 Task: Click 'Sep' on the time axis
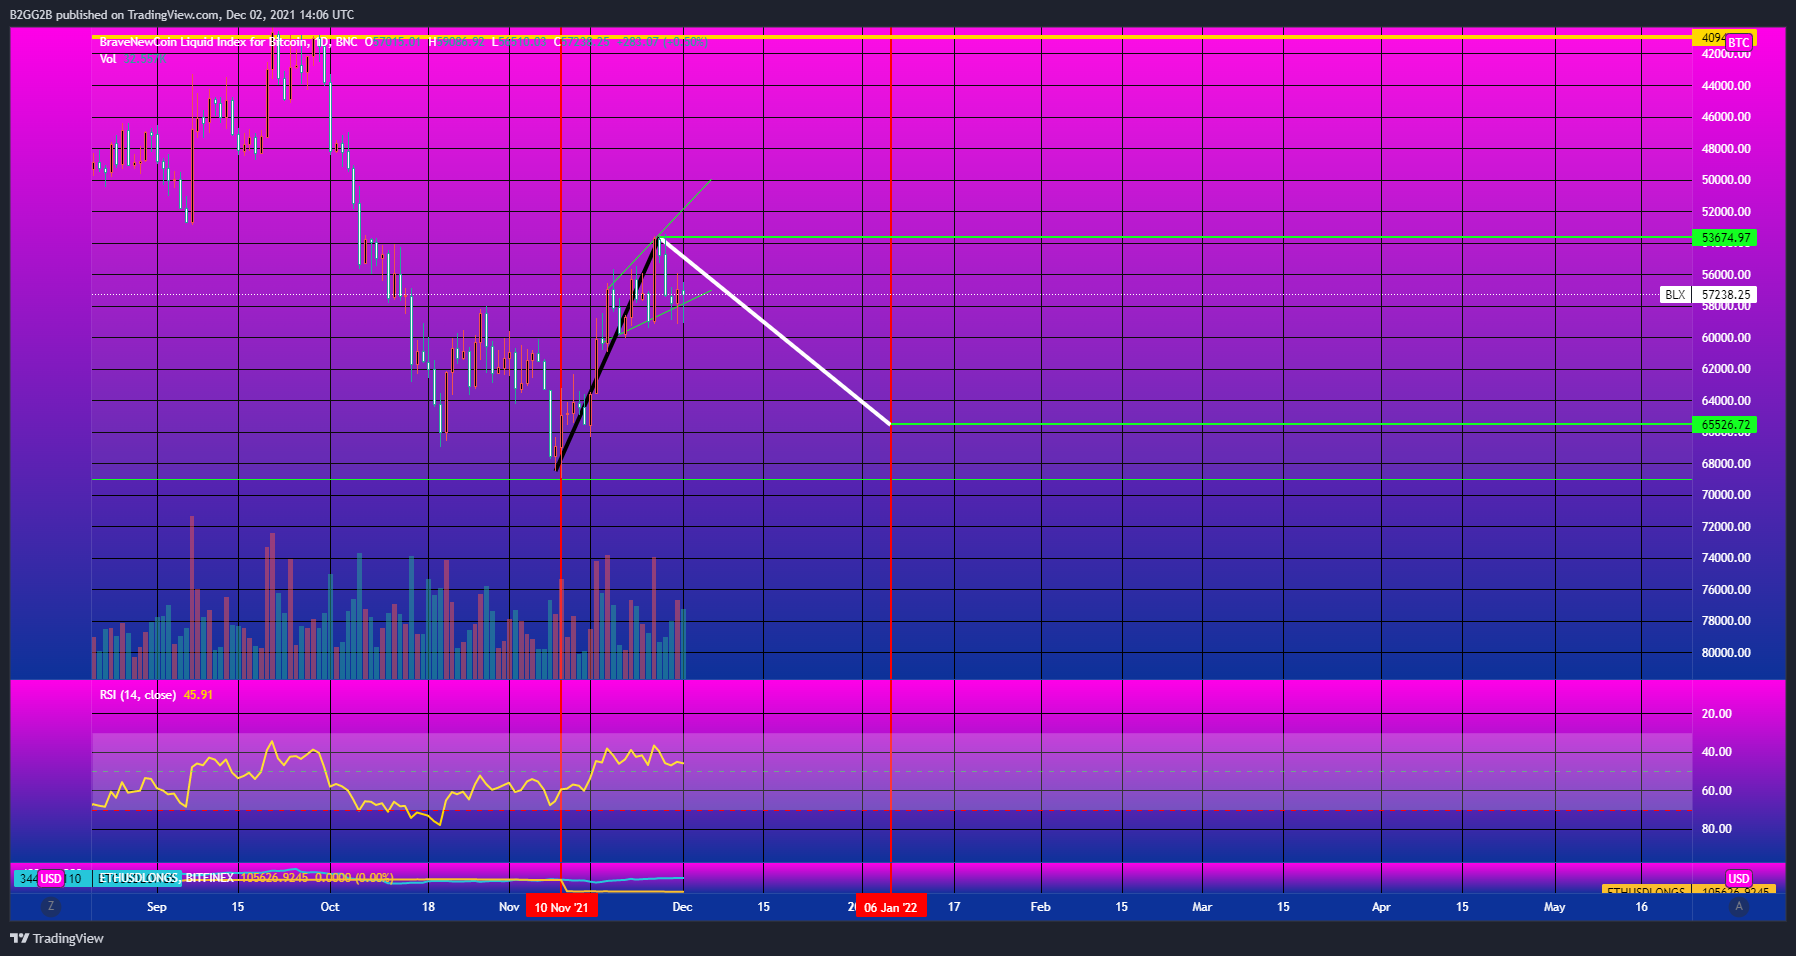[157, 907]
